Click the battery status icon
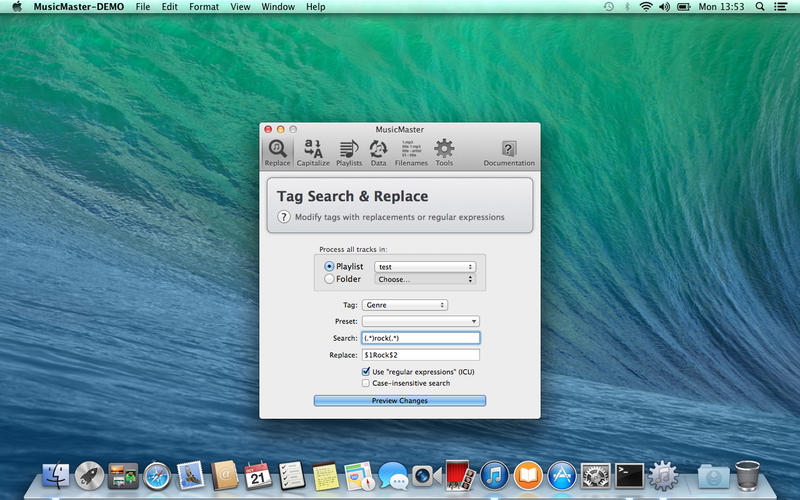This screenshot has height=500, width=800. pos(683,7)
